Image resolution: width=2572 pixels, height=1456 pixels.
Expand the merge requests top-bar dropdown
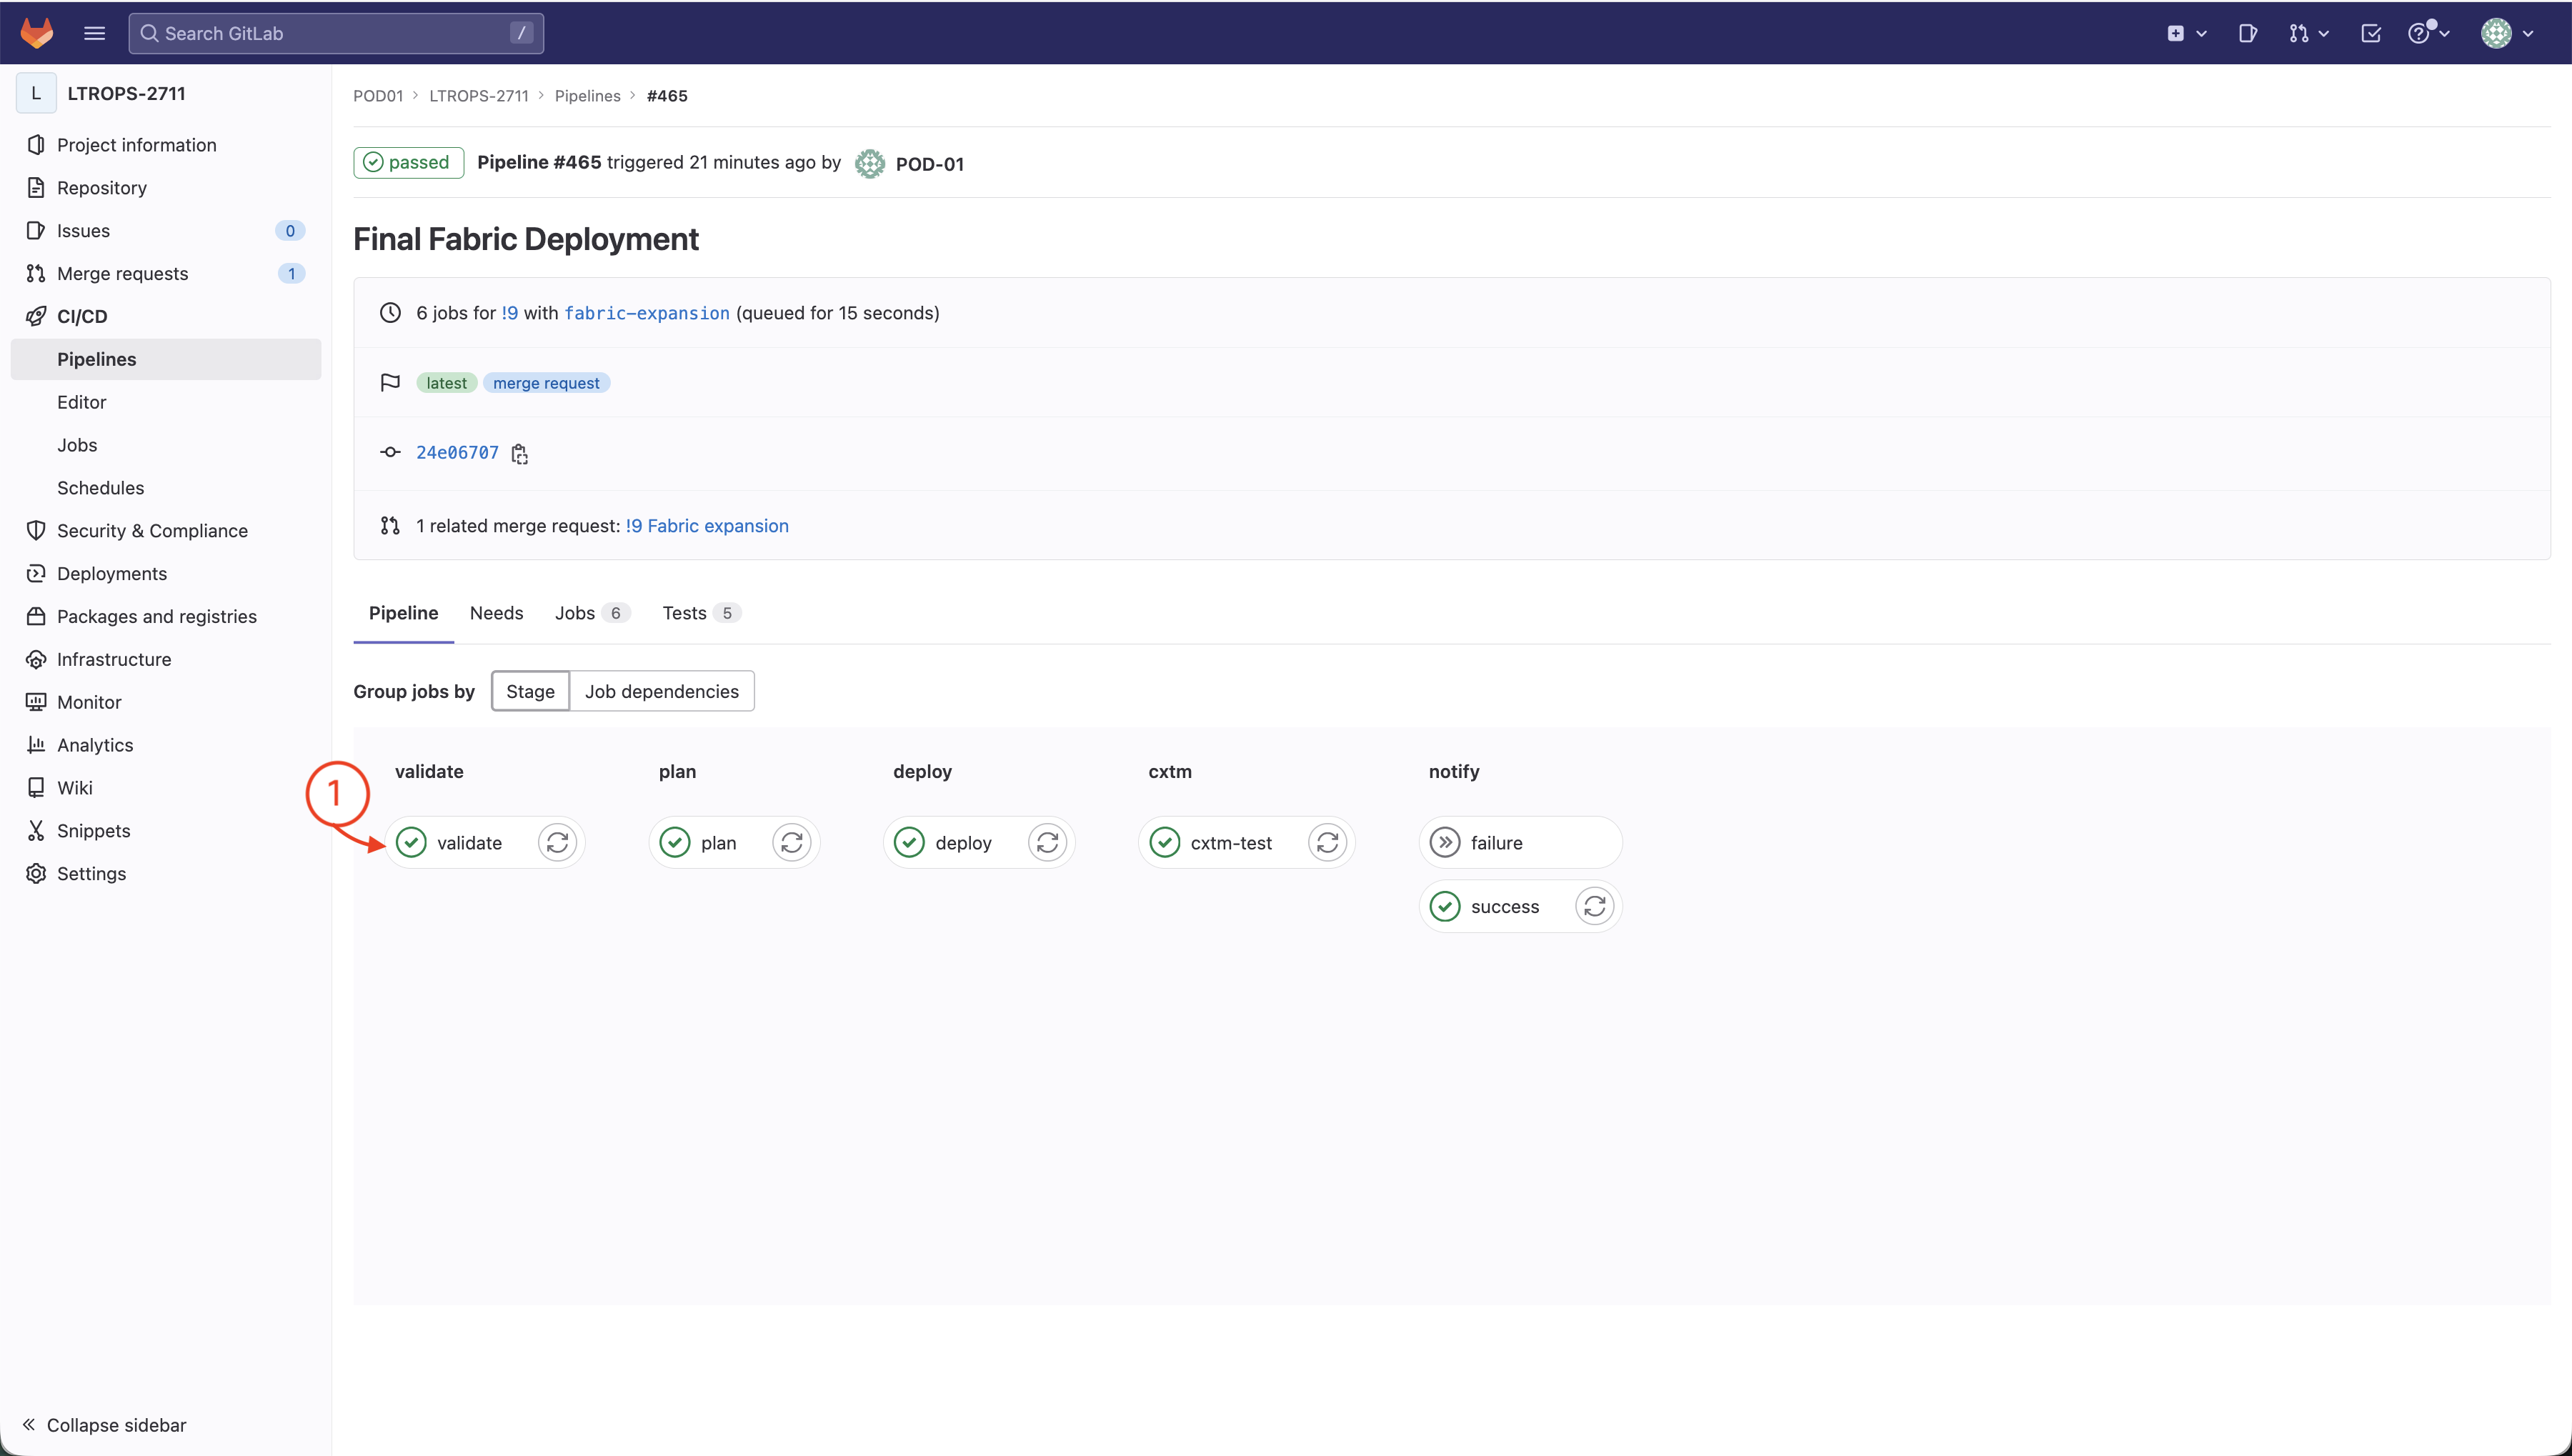coord(2308,33)
